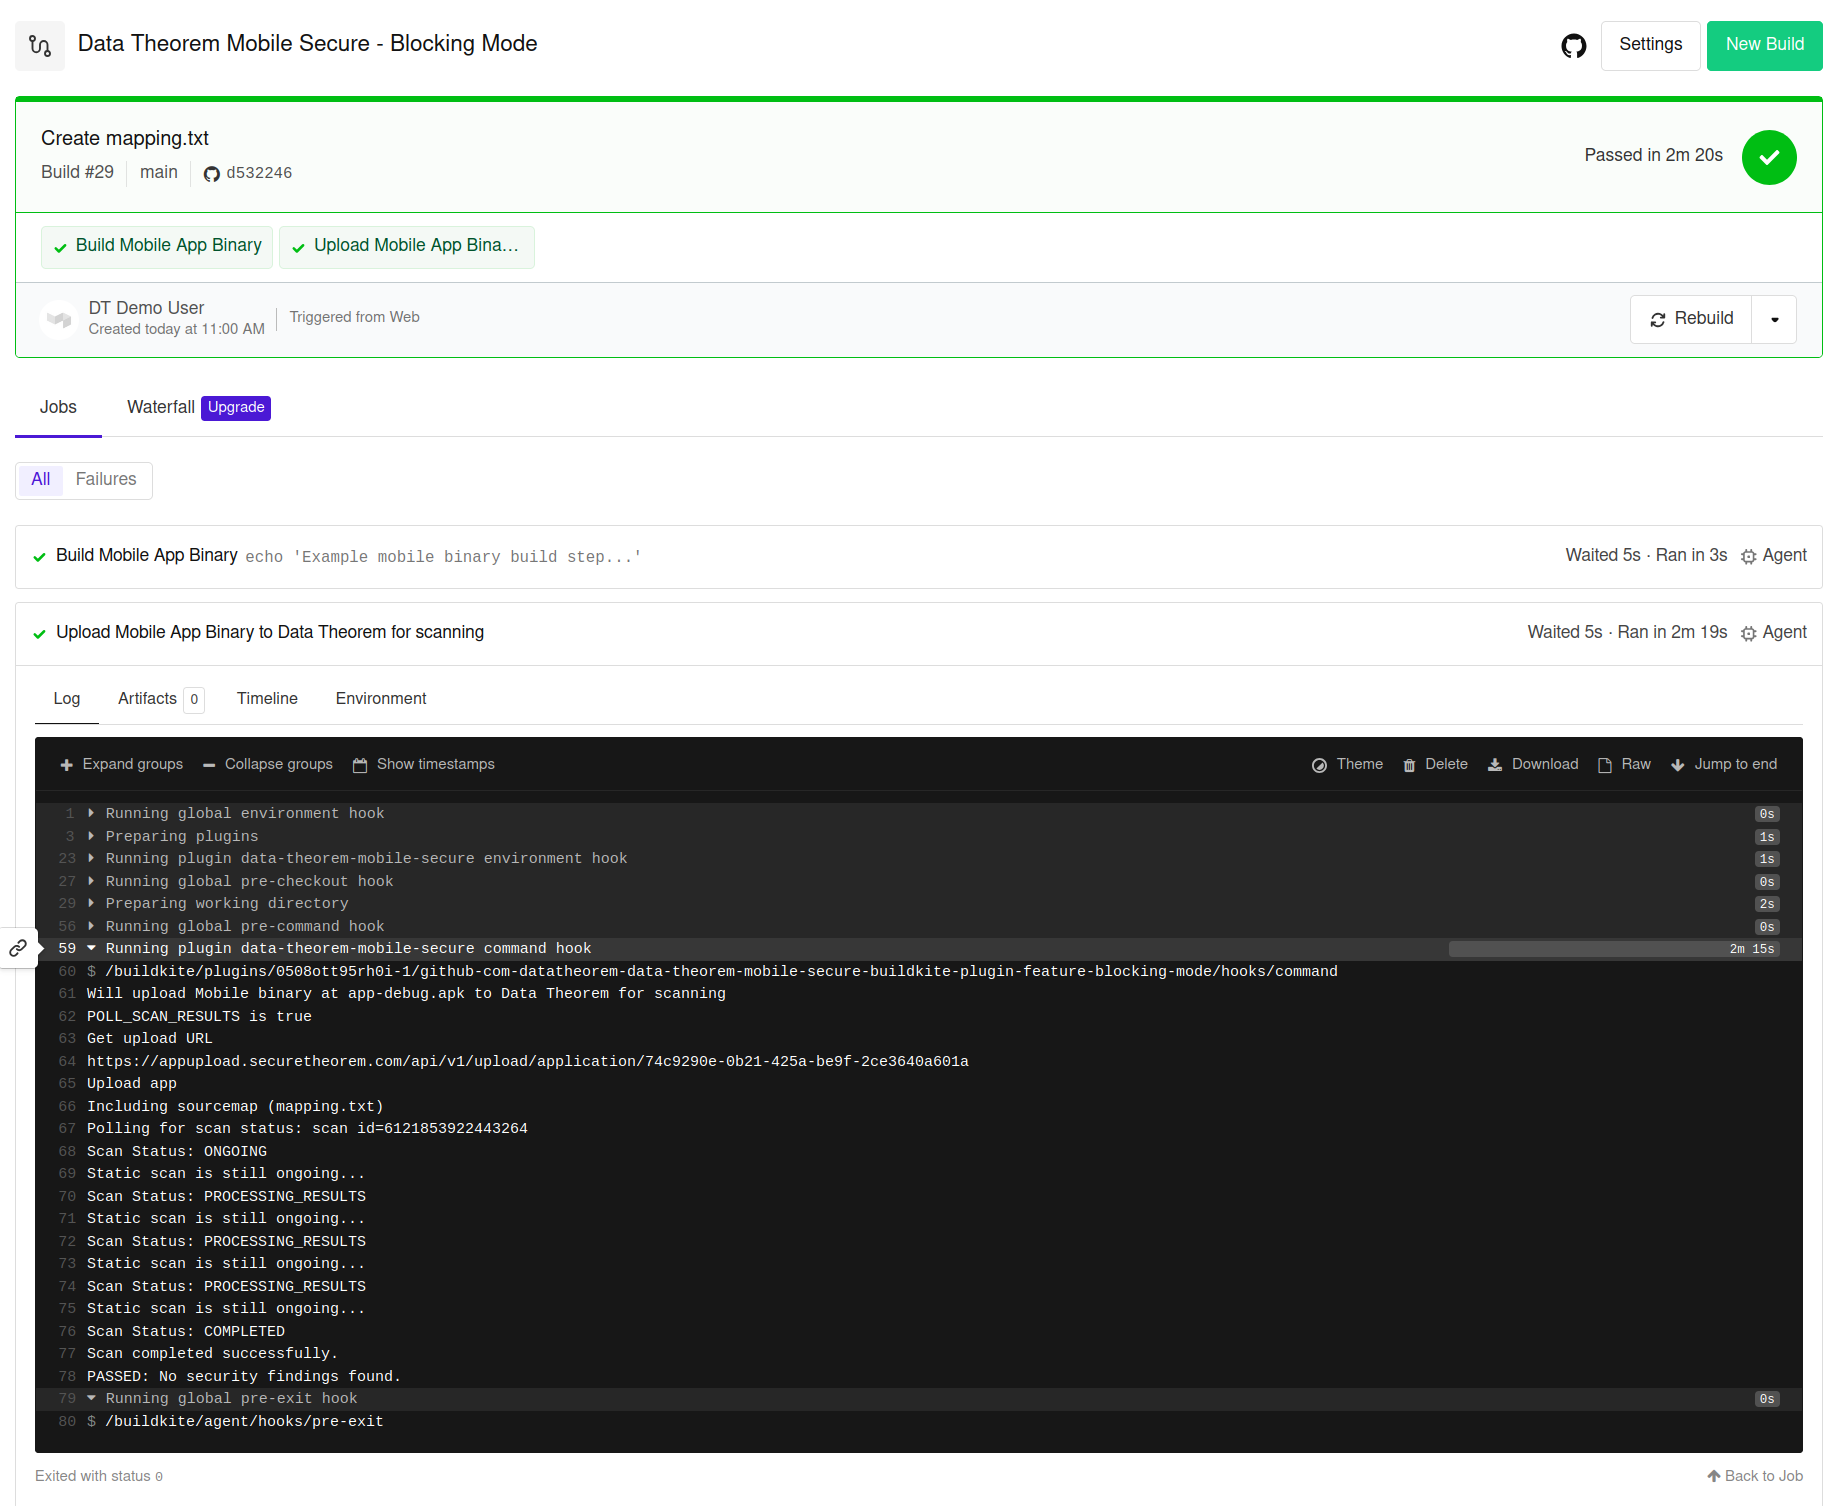Expand 'Running global pre-checkout hook' group
This screenshot has height=1506, width=1838.
click(x=91, y=881)
